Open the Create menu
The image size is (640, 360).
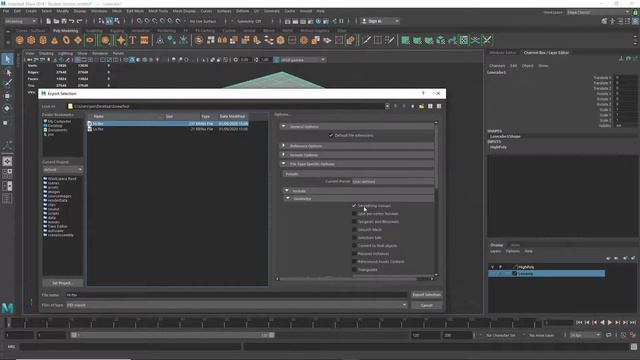coord(31,11)
